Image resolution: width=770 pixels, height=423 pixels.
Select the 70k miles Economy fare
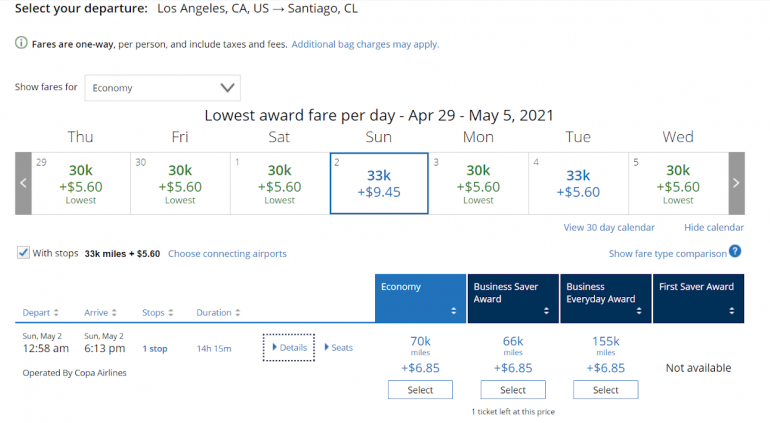coord(420,390)
